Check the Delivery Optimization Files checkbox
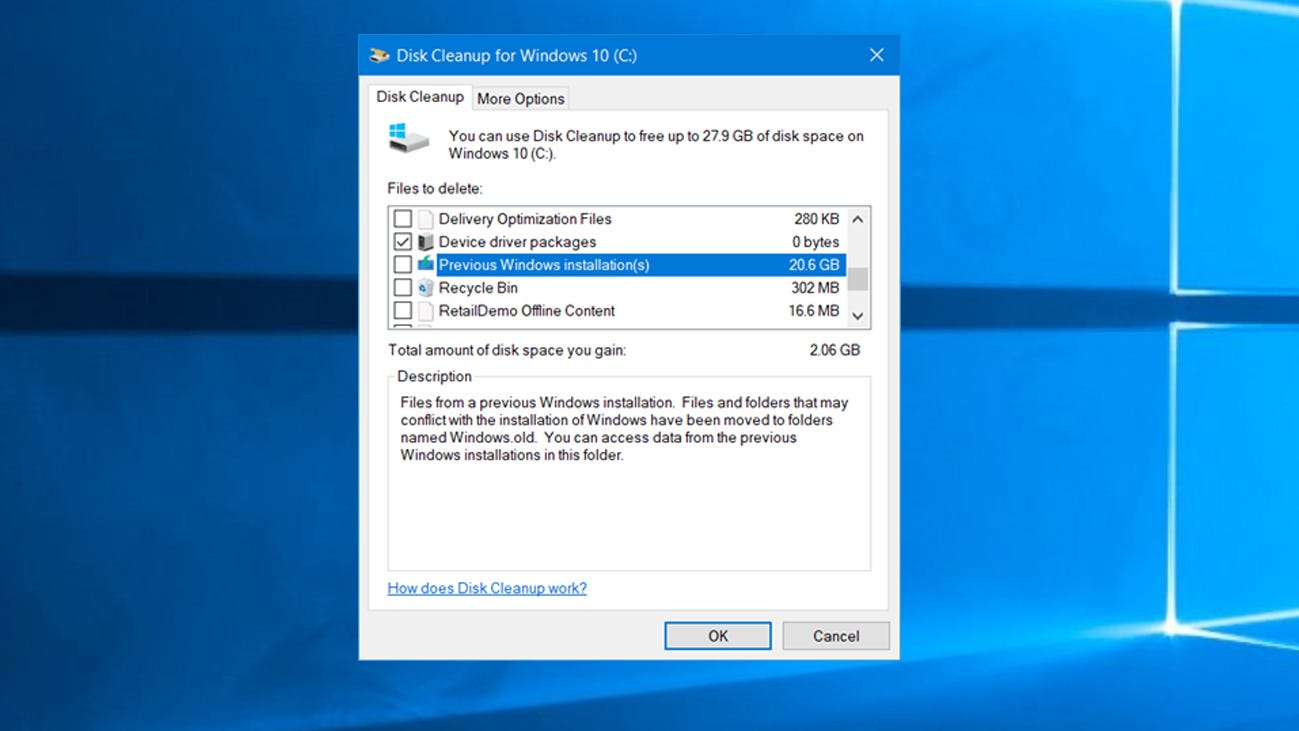The image size is (1299, 731). pyautogui.click(x=403, y=219)
